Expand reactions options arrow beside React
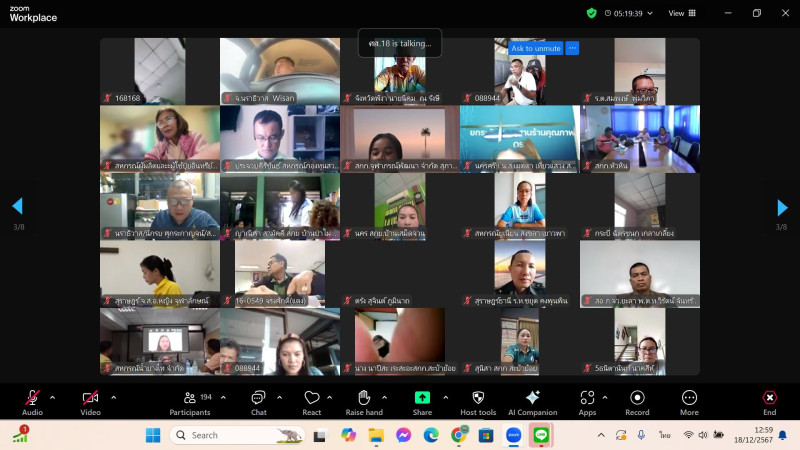Viewport: 800px width, 450px height. [x=330, y=397]
